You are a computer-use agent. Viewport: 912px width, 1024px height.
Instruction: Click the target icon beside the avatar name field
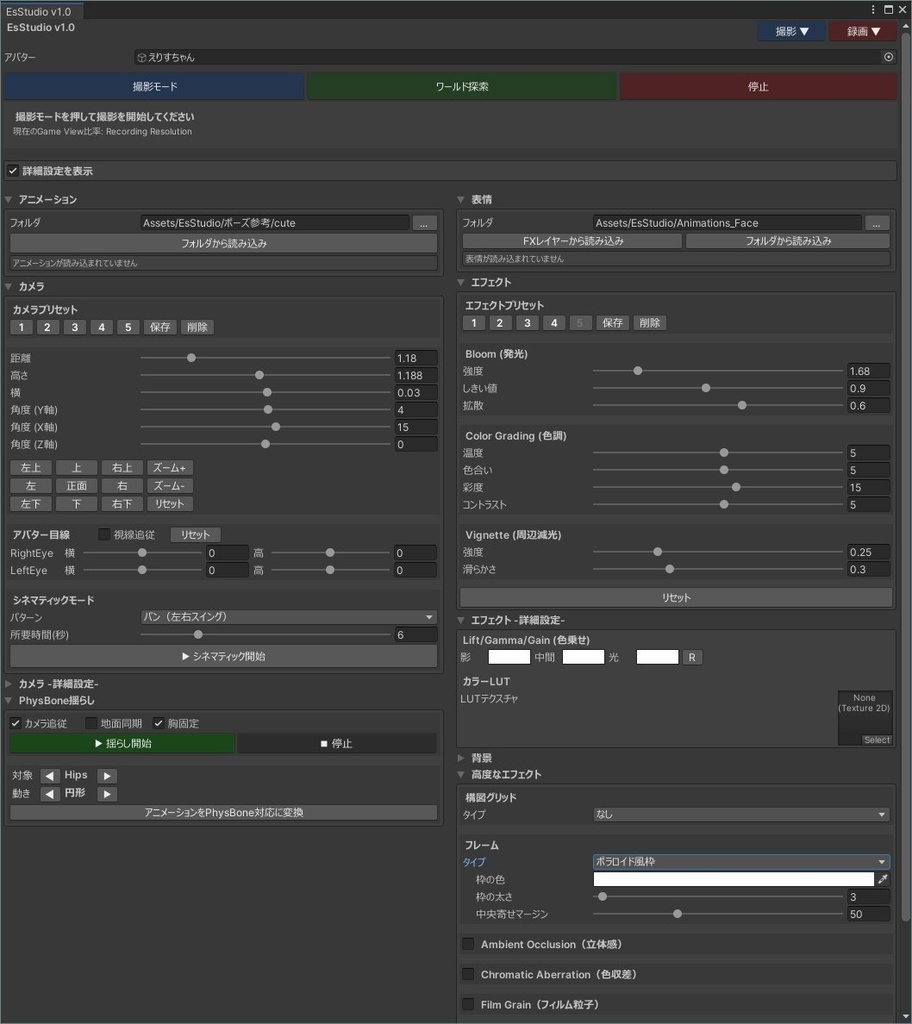[x=888, y=57]
